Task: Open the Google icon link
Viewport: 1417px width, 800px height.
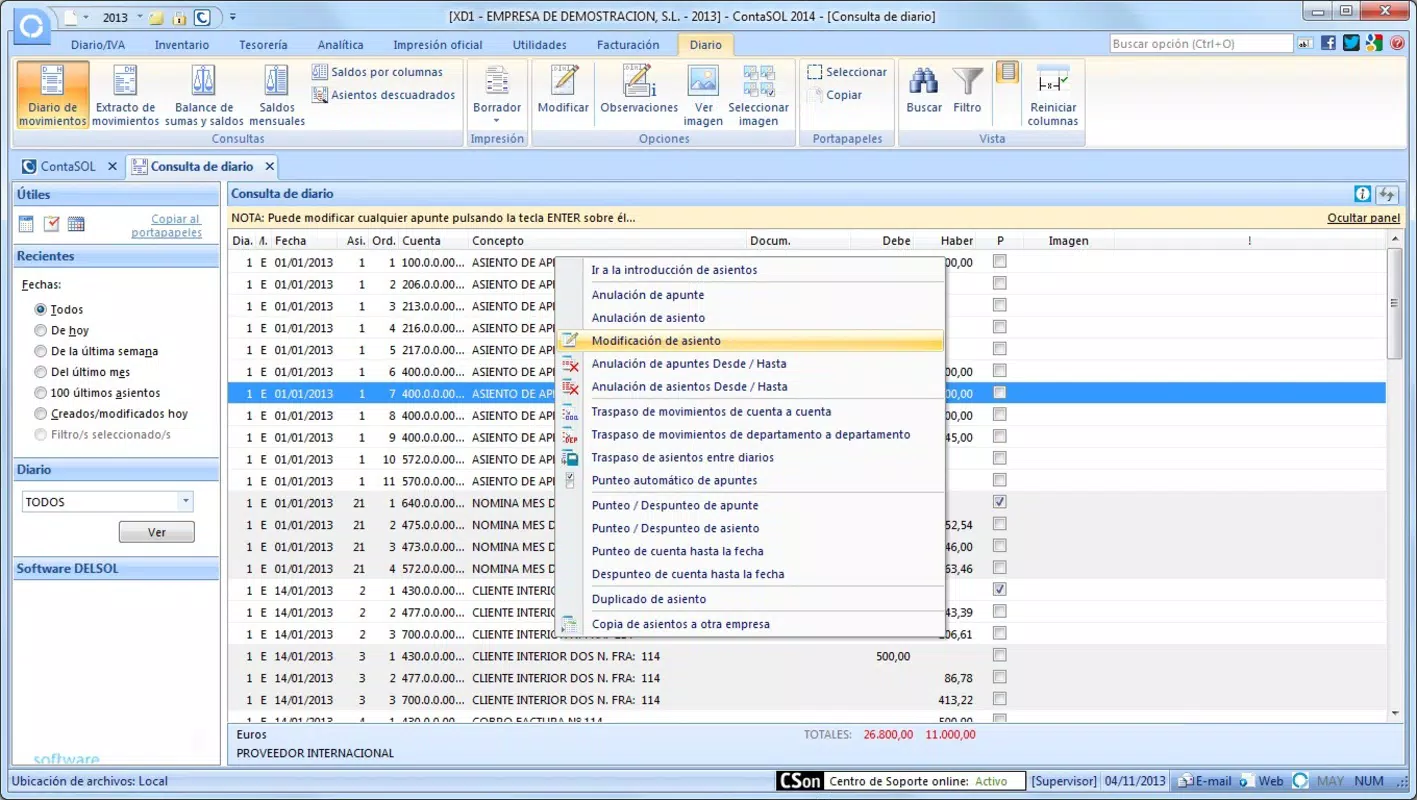Action: pos(1374,43)
